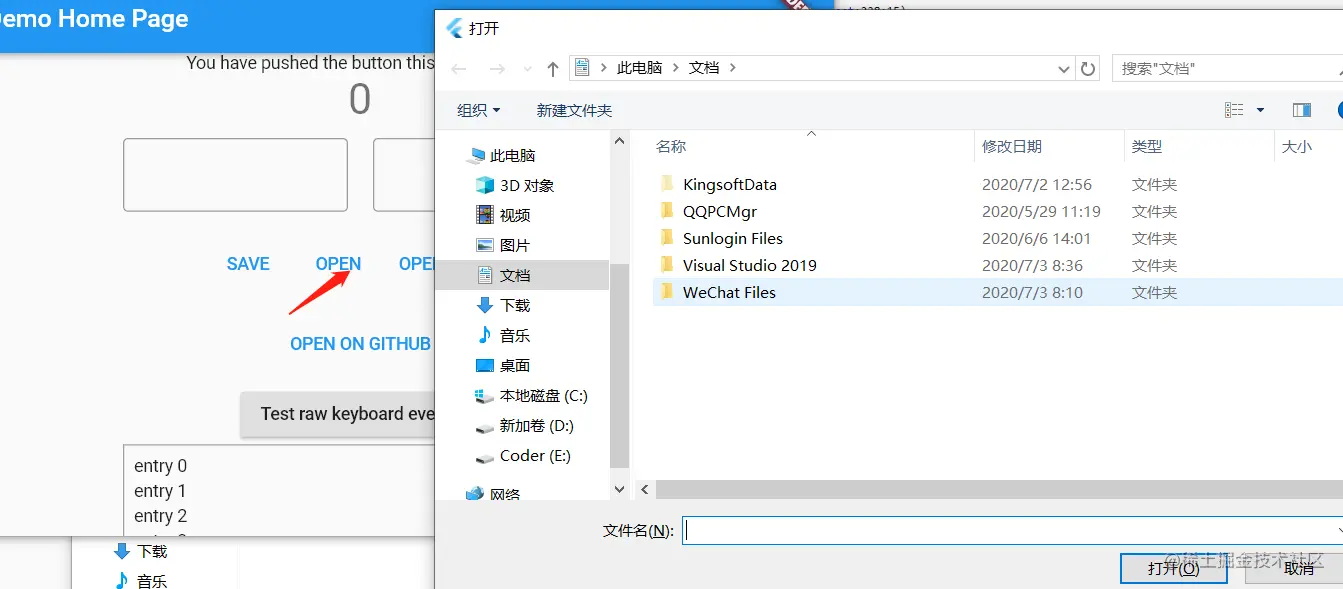Select entry 0 in the demo list

[160, 466]
